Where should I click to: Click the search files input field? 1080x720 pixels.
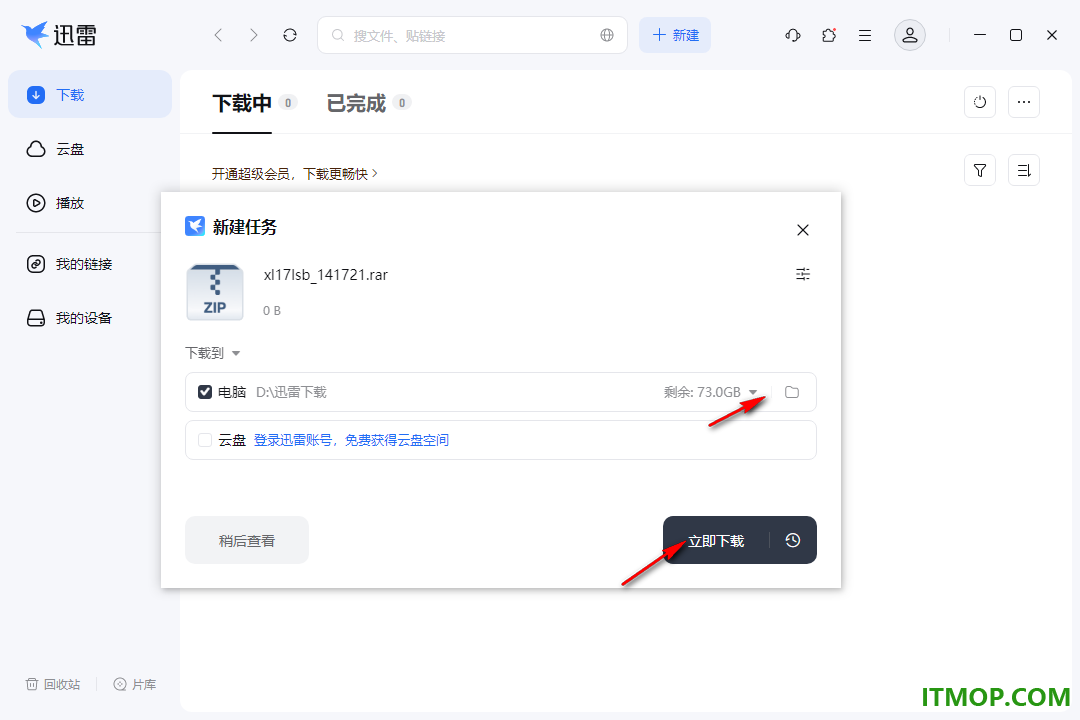pyautogui.click(x=472, y=35)
